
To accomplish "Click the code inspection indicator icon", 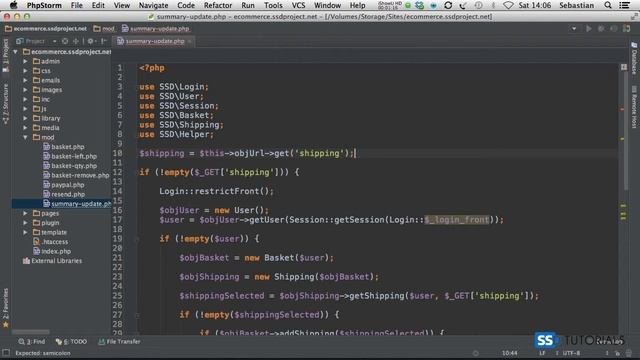I will pyautogui.click(x=624, y=67).
